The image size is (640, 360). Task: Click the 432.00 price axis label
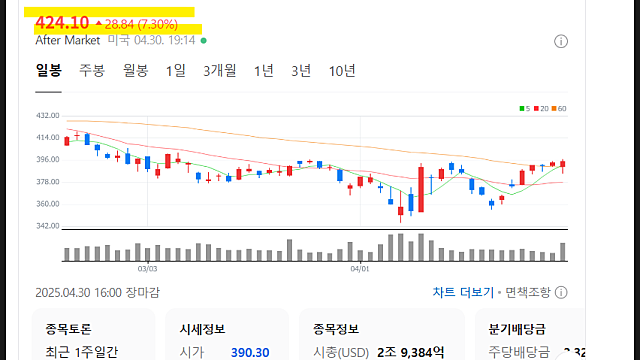coord(48,116)
